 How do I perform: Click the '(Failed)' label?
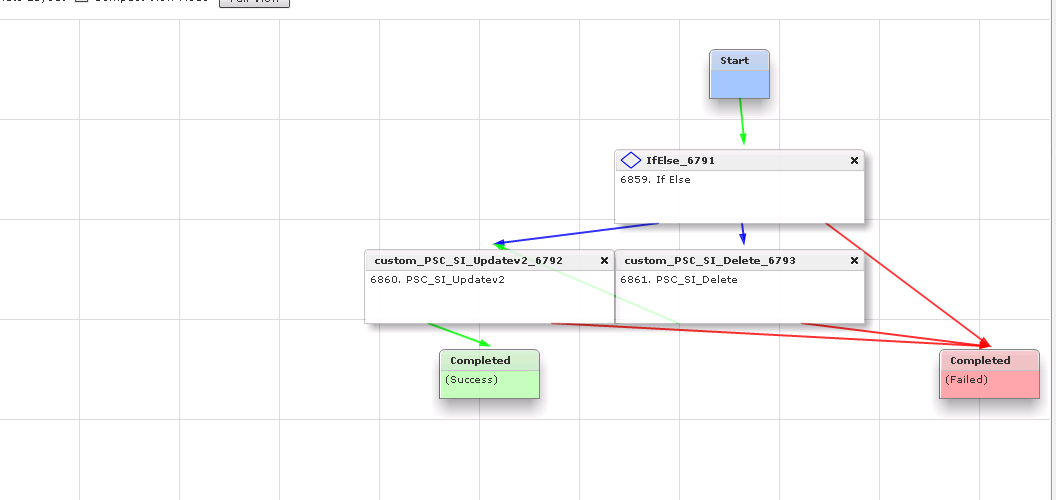point(966,379)
